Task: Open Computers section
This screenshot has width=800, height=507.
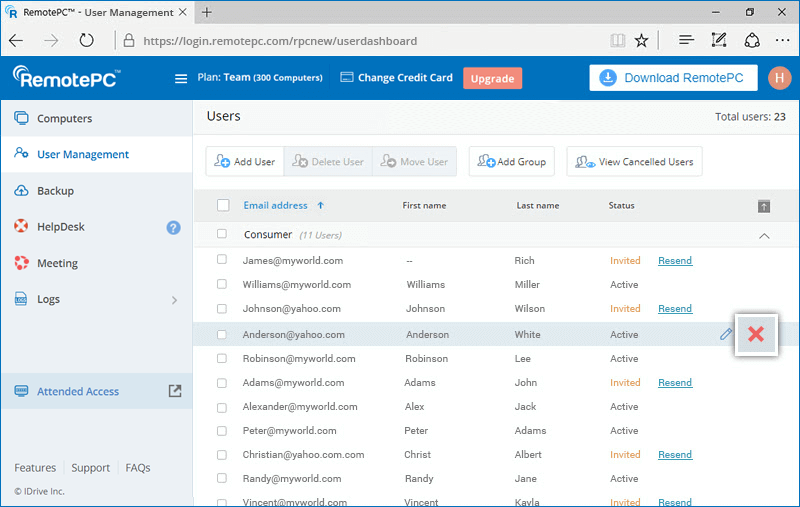Action: coord(96,118)
